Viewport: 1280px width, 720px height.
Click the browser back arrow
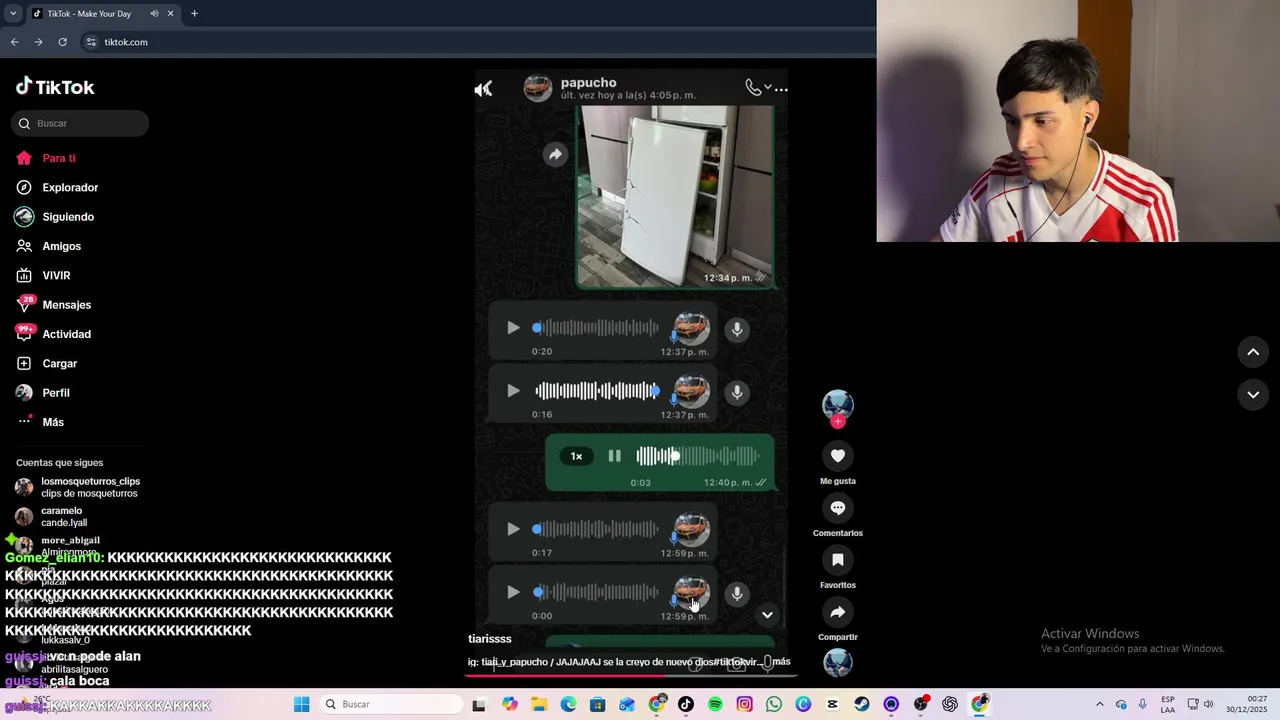(x=14, y=42)
